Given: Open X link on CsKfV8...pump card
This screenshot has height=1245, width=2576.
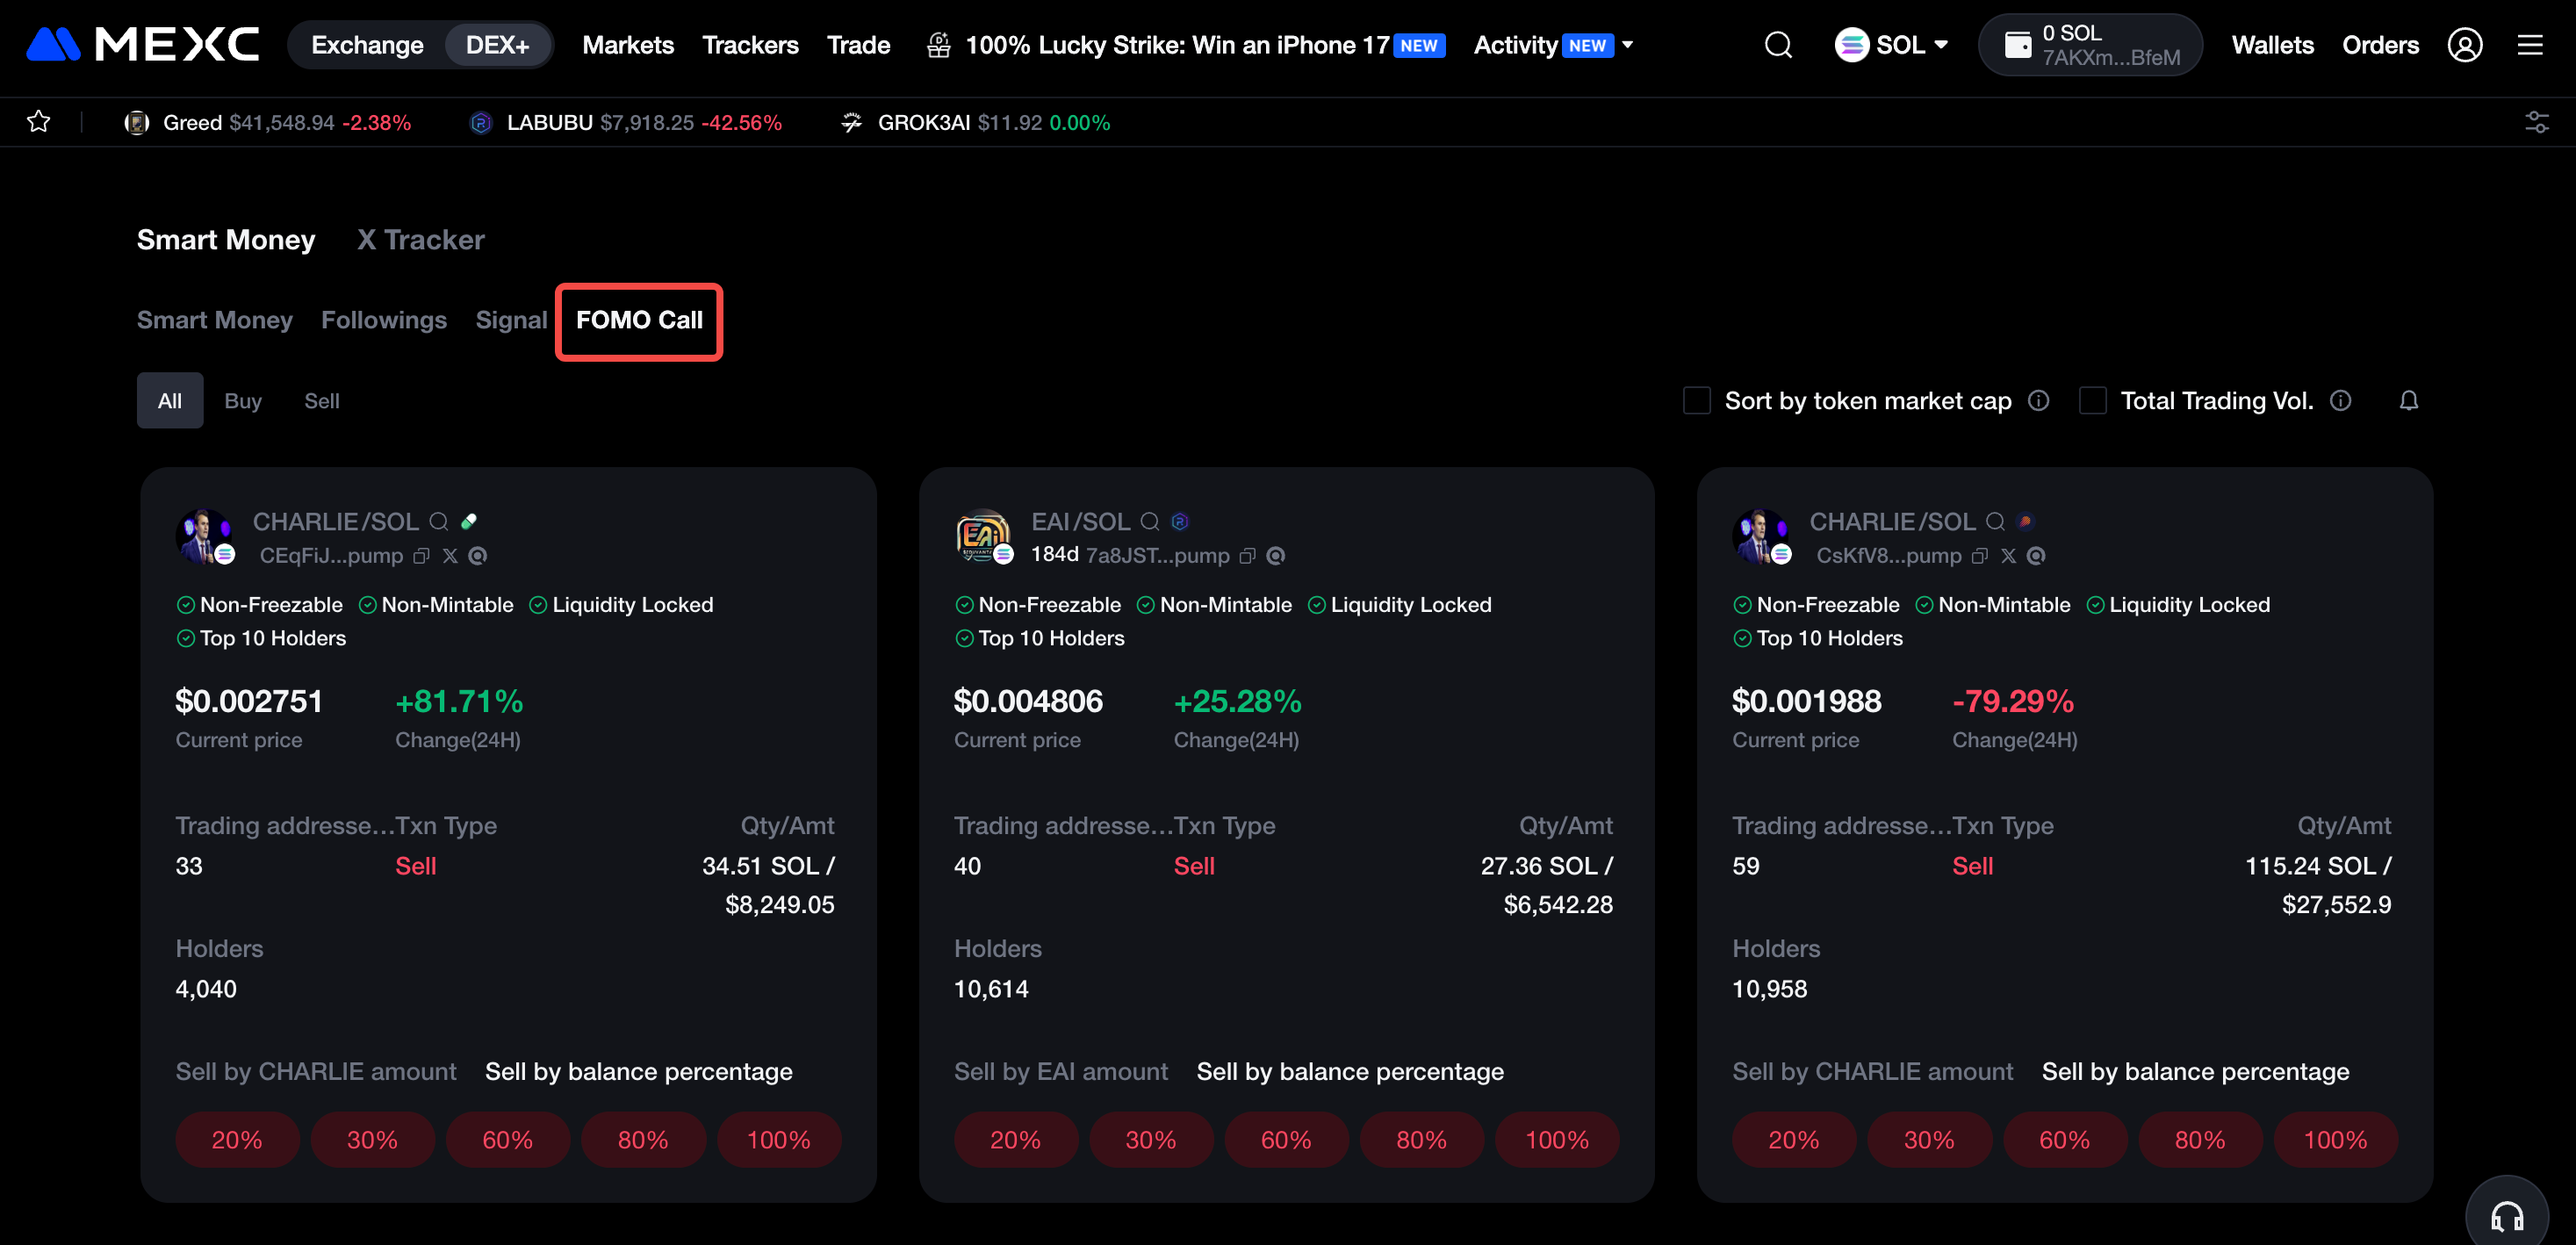Looking at the screenshot, I should click(x=2008, y=556).
